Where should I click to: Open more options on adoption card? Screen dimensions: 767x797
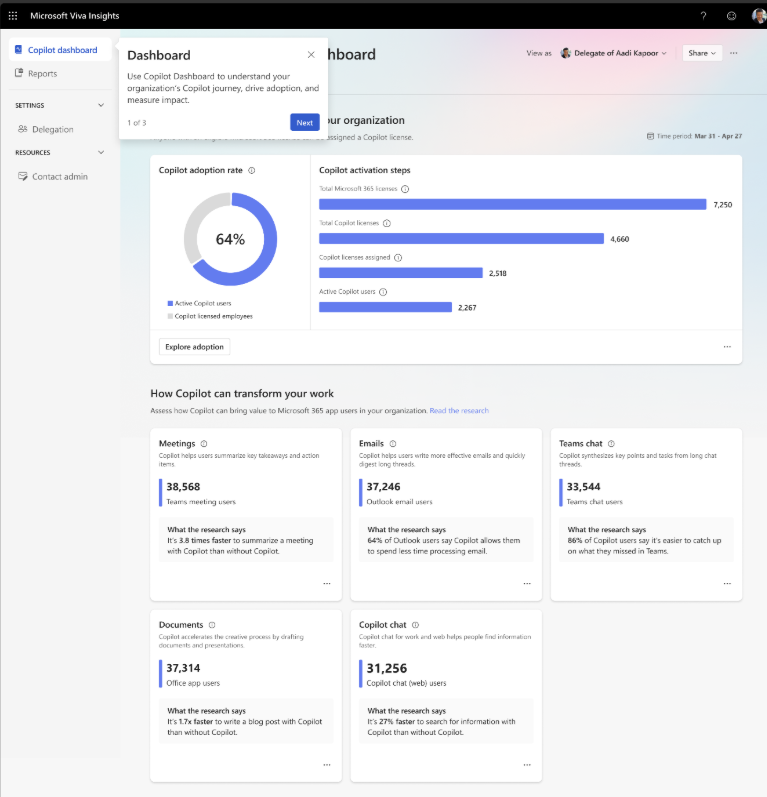click(x=727, y=347)
